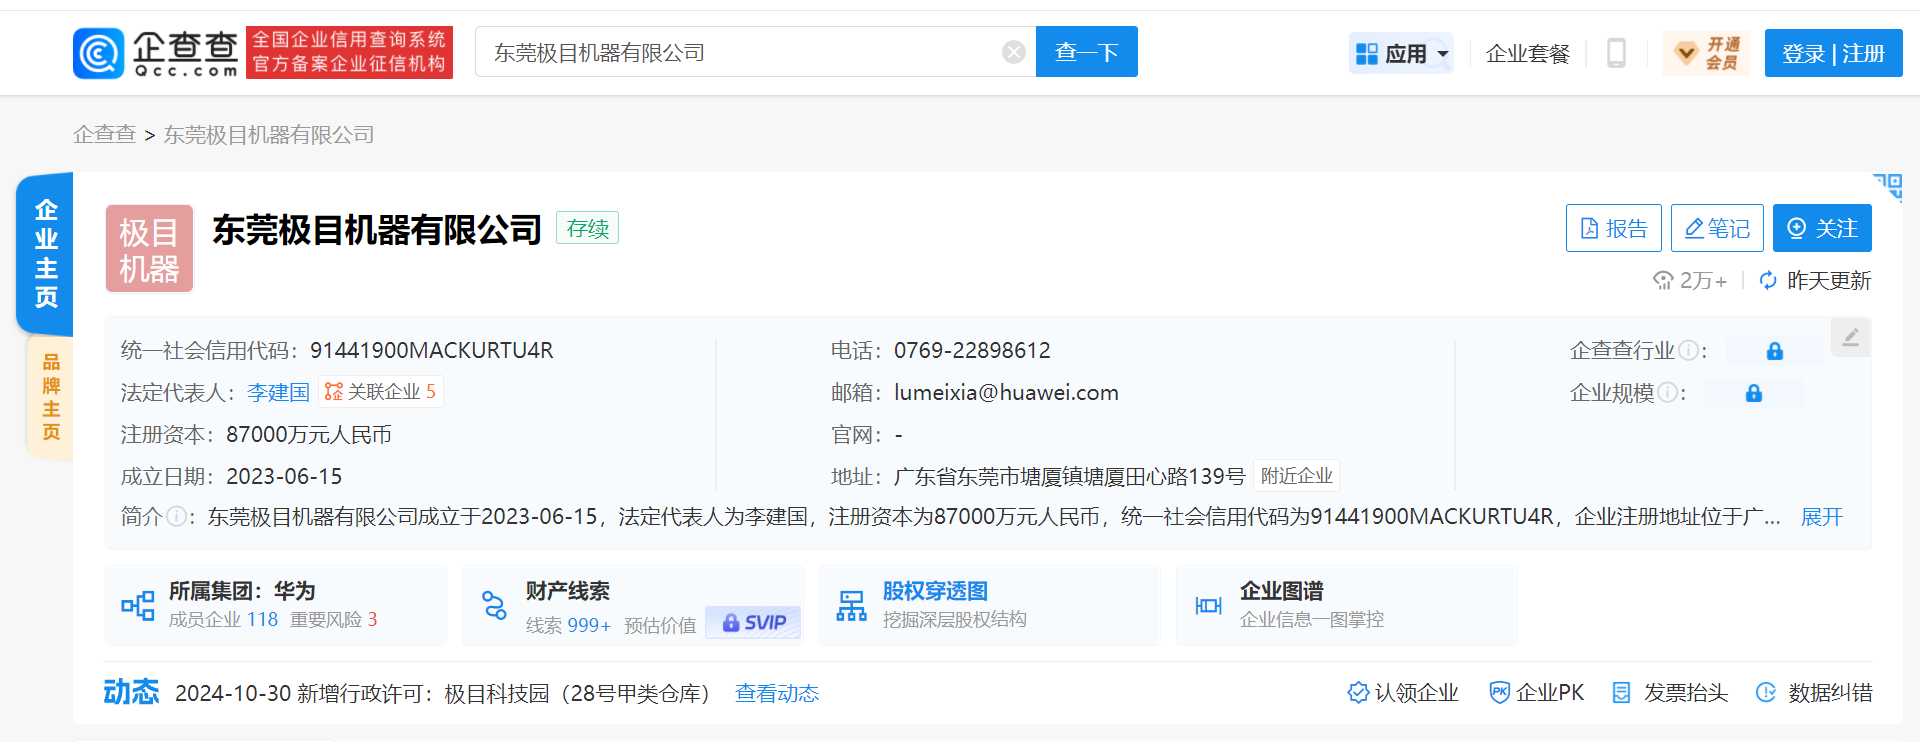Screen dimensions: 1920x742
Task: Click the 查一下 search button
Action: click(1086, 52)
